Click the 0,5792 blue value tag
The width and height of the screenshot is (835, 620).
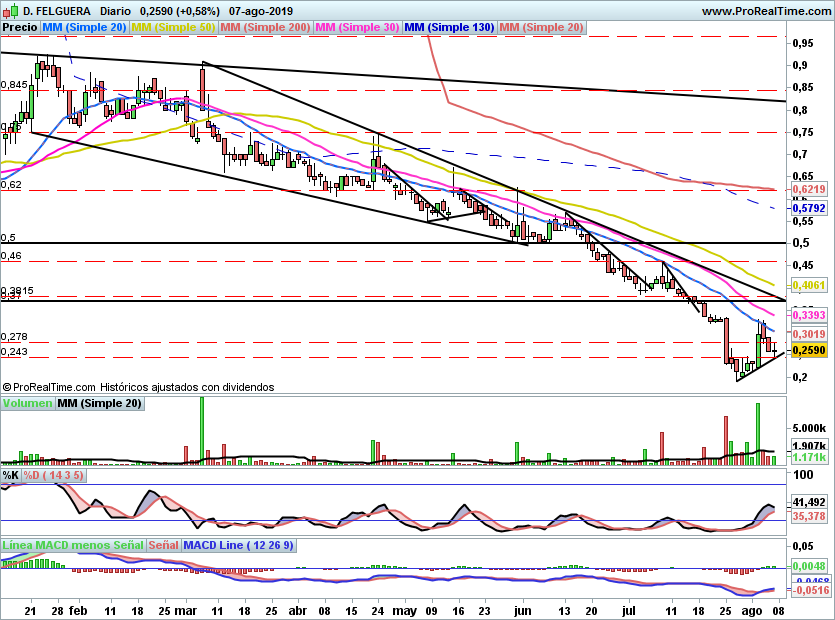809,208
